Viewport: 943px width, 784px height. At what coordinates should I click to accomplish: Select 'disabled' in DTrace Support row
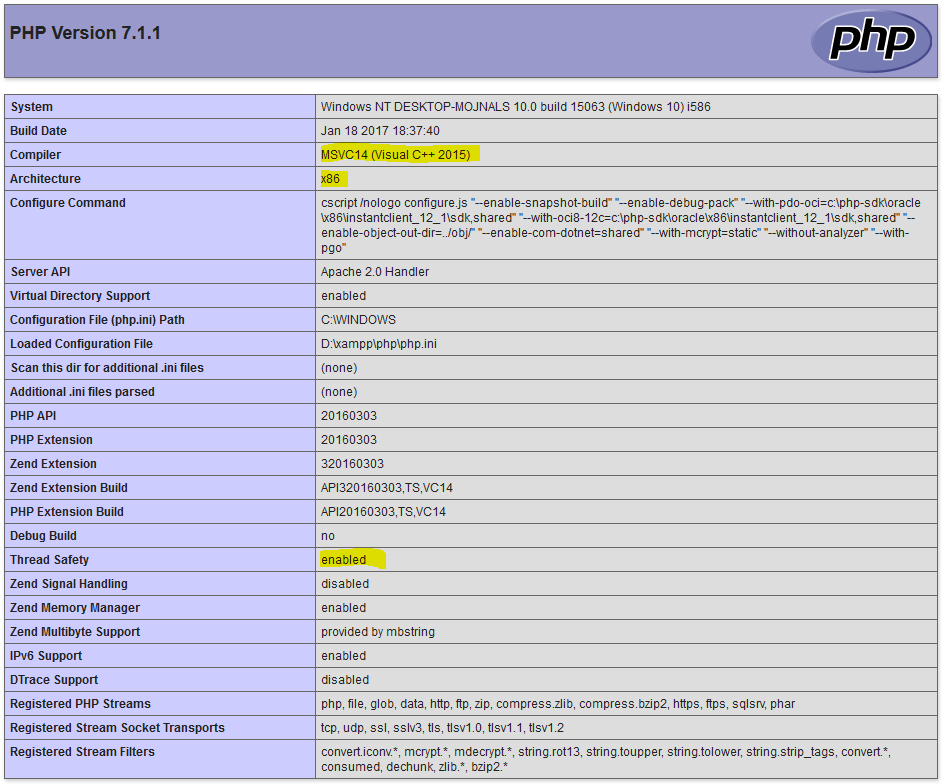point(345,681)
